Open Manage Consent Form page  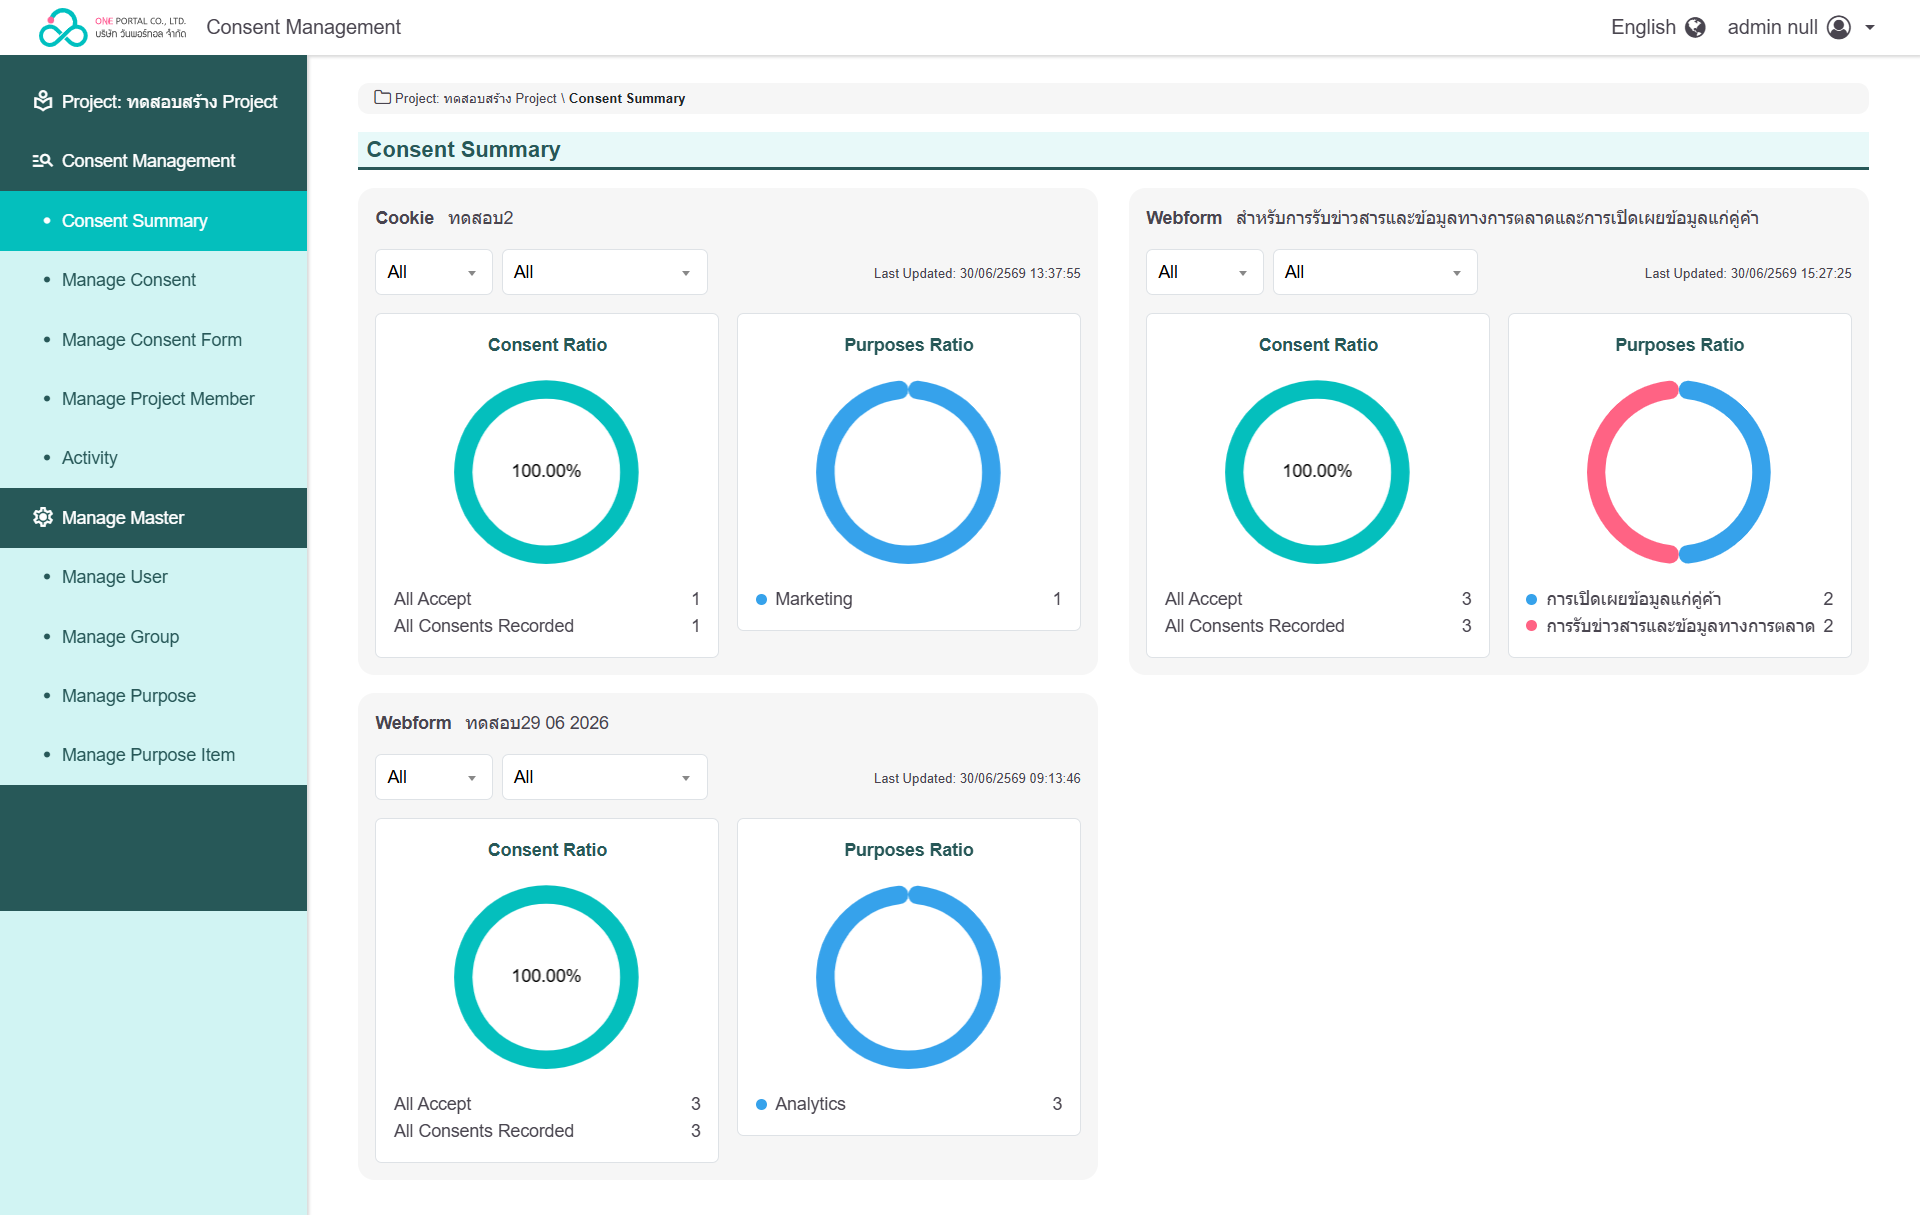point(153,340)
